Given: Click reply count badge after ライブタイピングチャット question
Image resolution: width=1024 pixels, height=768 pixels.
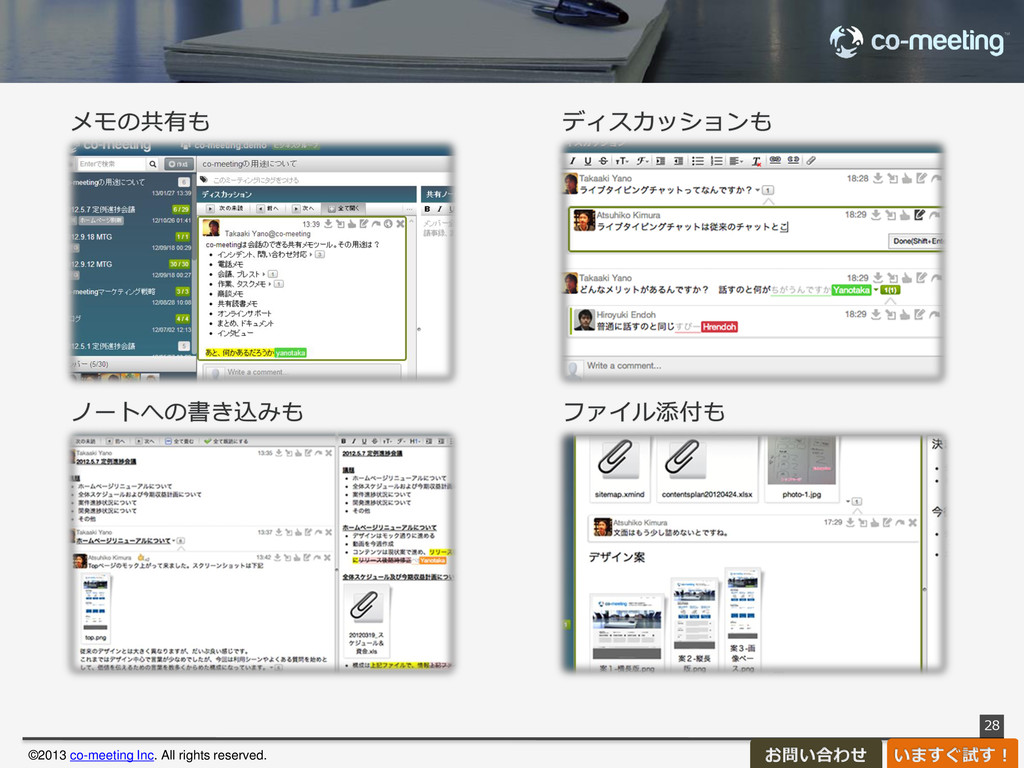Looking at the screenshot, I should [768, 190].
